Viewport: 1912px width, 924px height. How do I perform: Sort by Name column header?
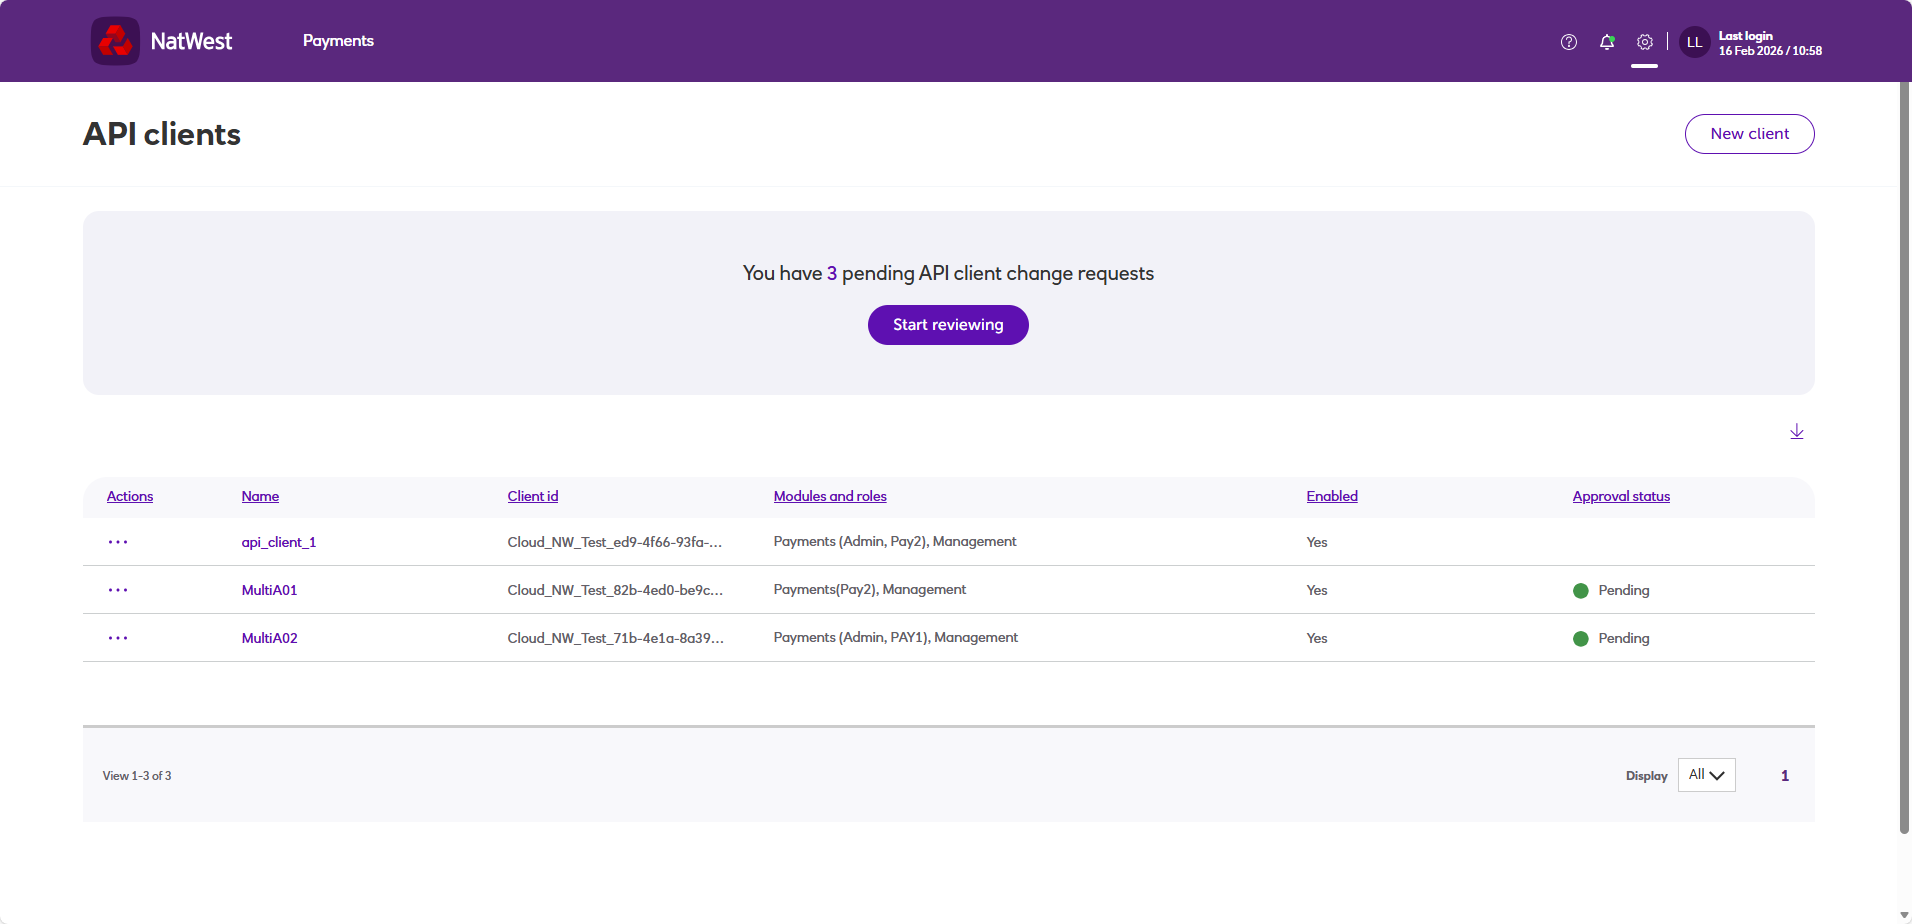click(260, 497)
